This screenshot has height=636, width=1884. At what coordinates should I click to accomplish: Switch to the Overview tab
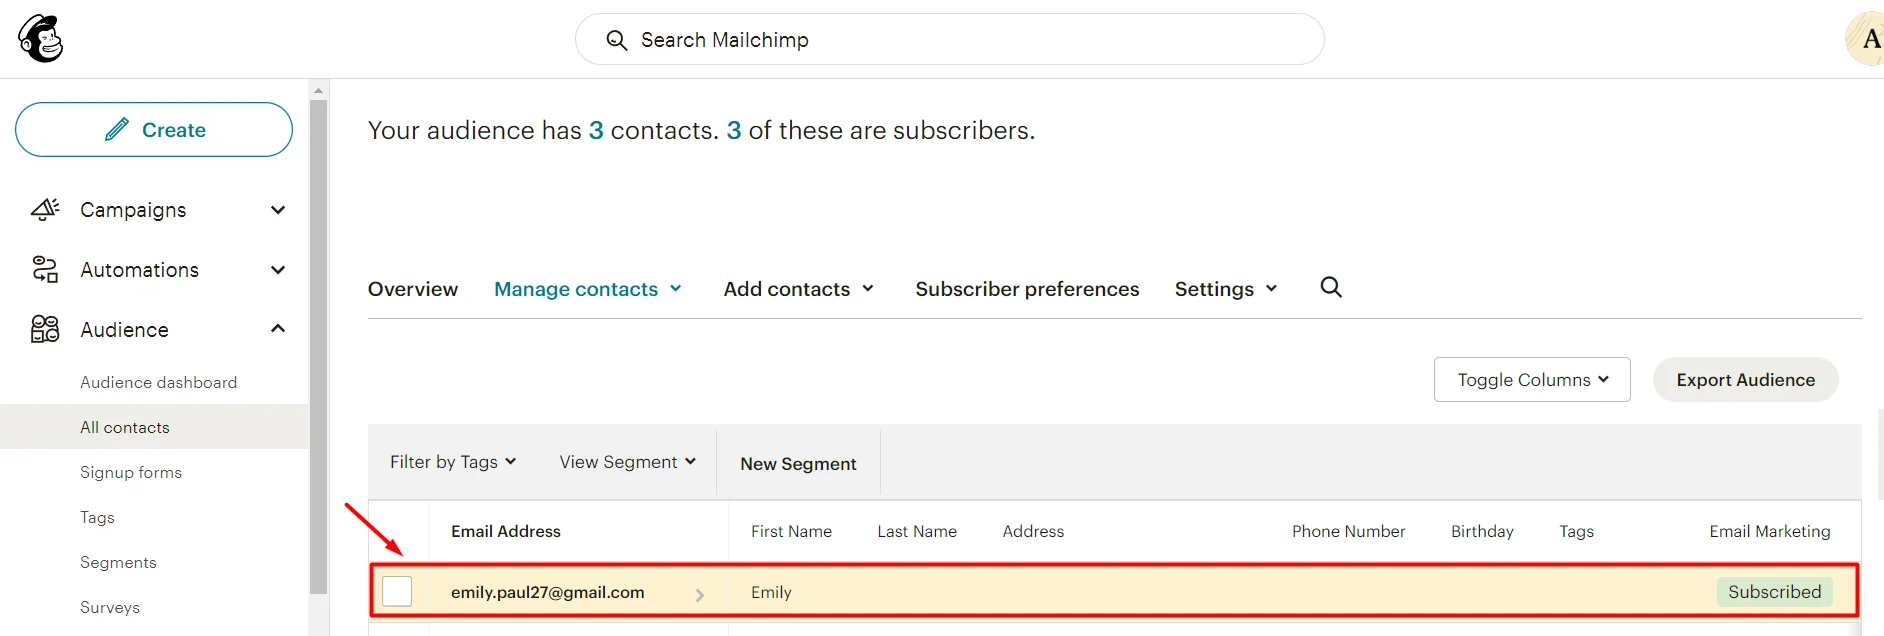pyautogui.click(x=413, y=289)
